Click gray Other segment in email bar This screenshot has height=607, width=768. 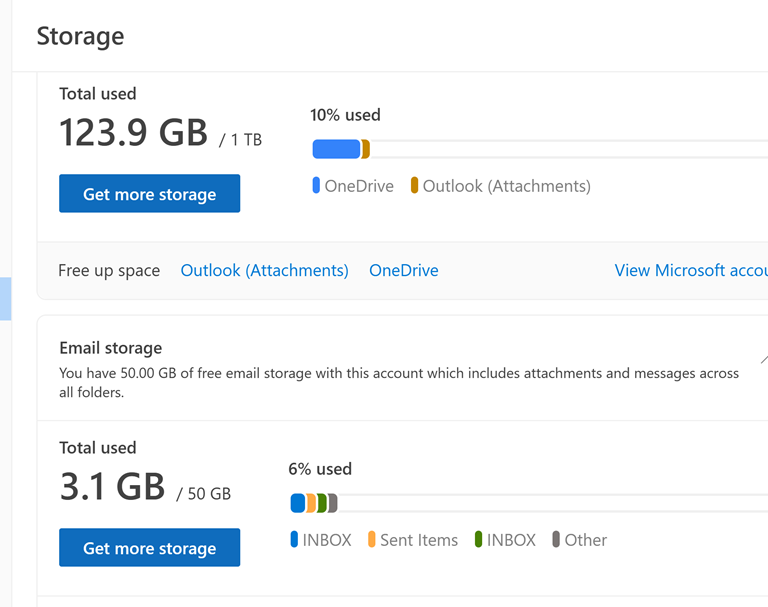tap(333, 503)
